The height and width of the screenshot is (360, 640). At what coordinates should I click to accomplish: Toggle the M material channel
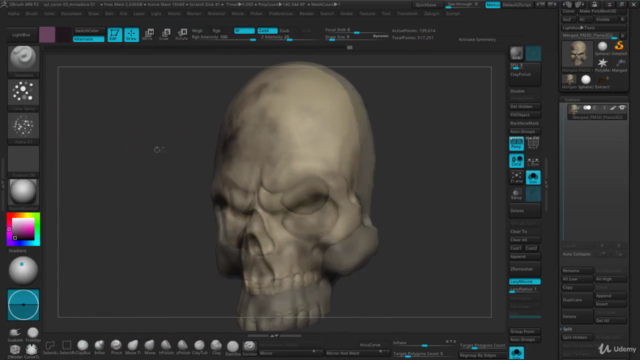point(244,31)
